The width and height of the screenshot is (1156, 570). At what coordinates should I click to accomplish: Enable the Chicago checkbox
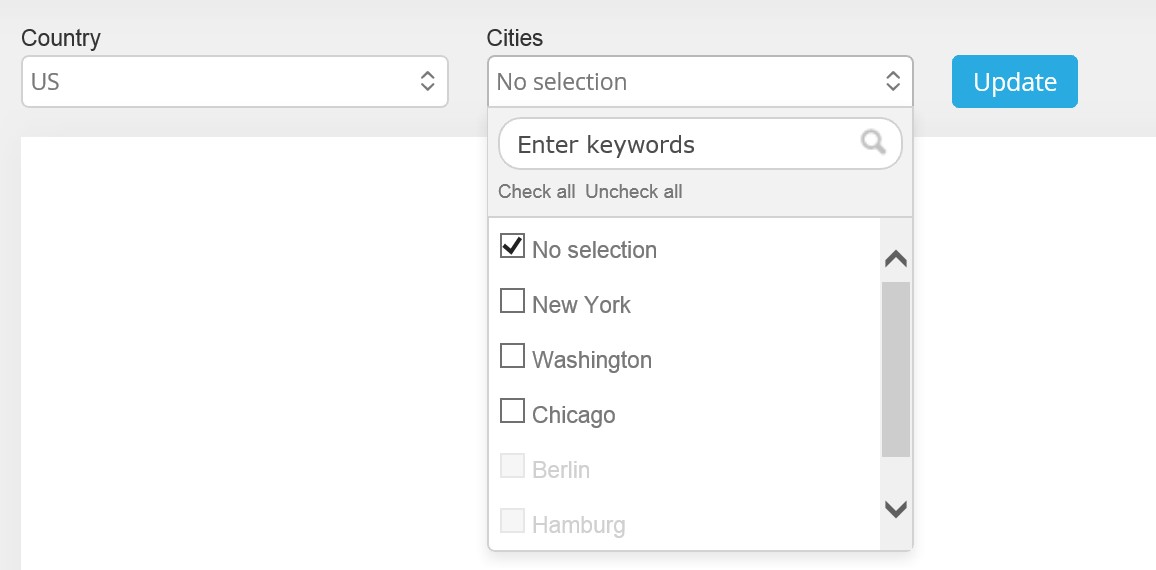point(512,411)
